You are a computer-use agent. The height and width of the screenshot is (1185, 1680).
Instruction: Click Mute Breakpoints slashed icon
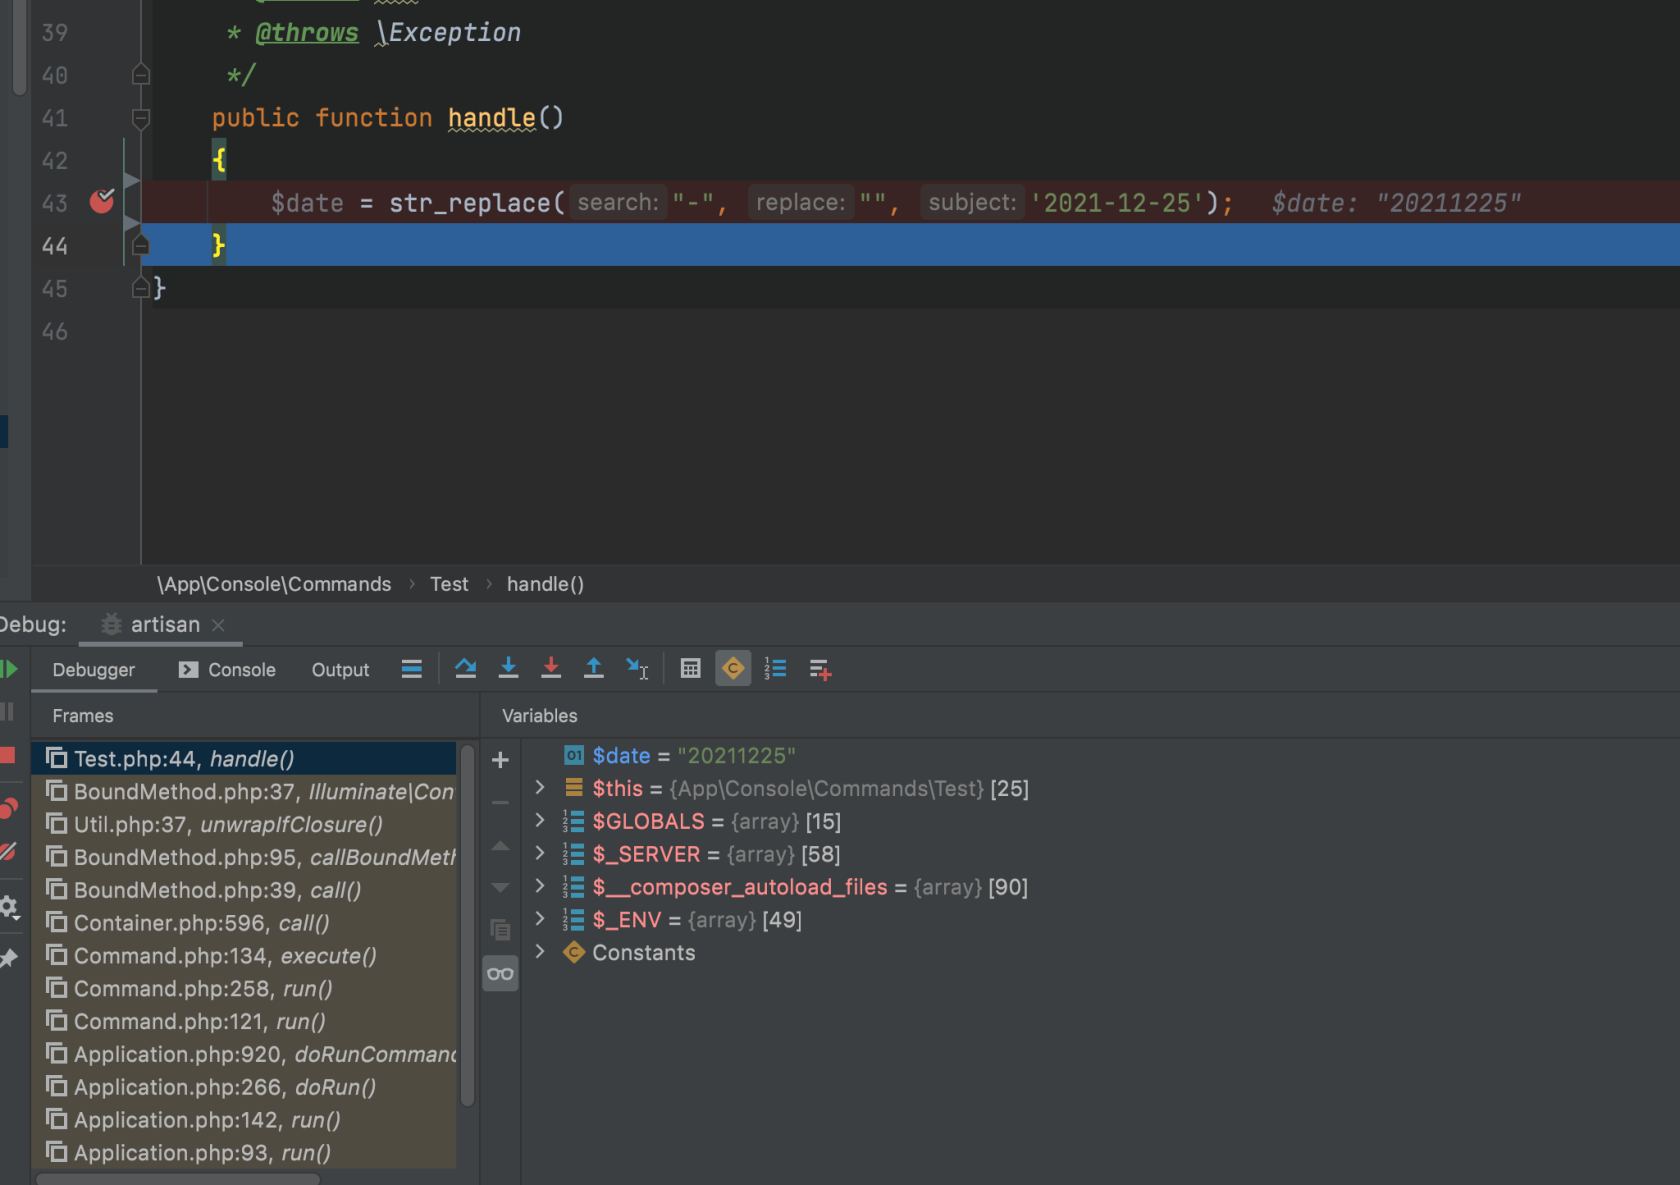coord(8,852)
